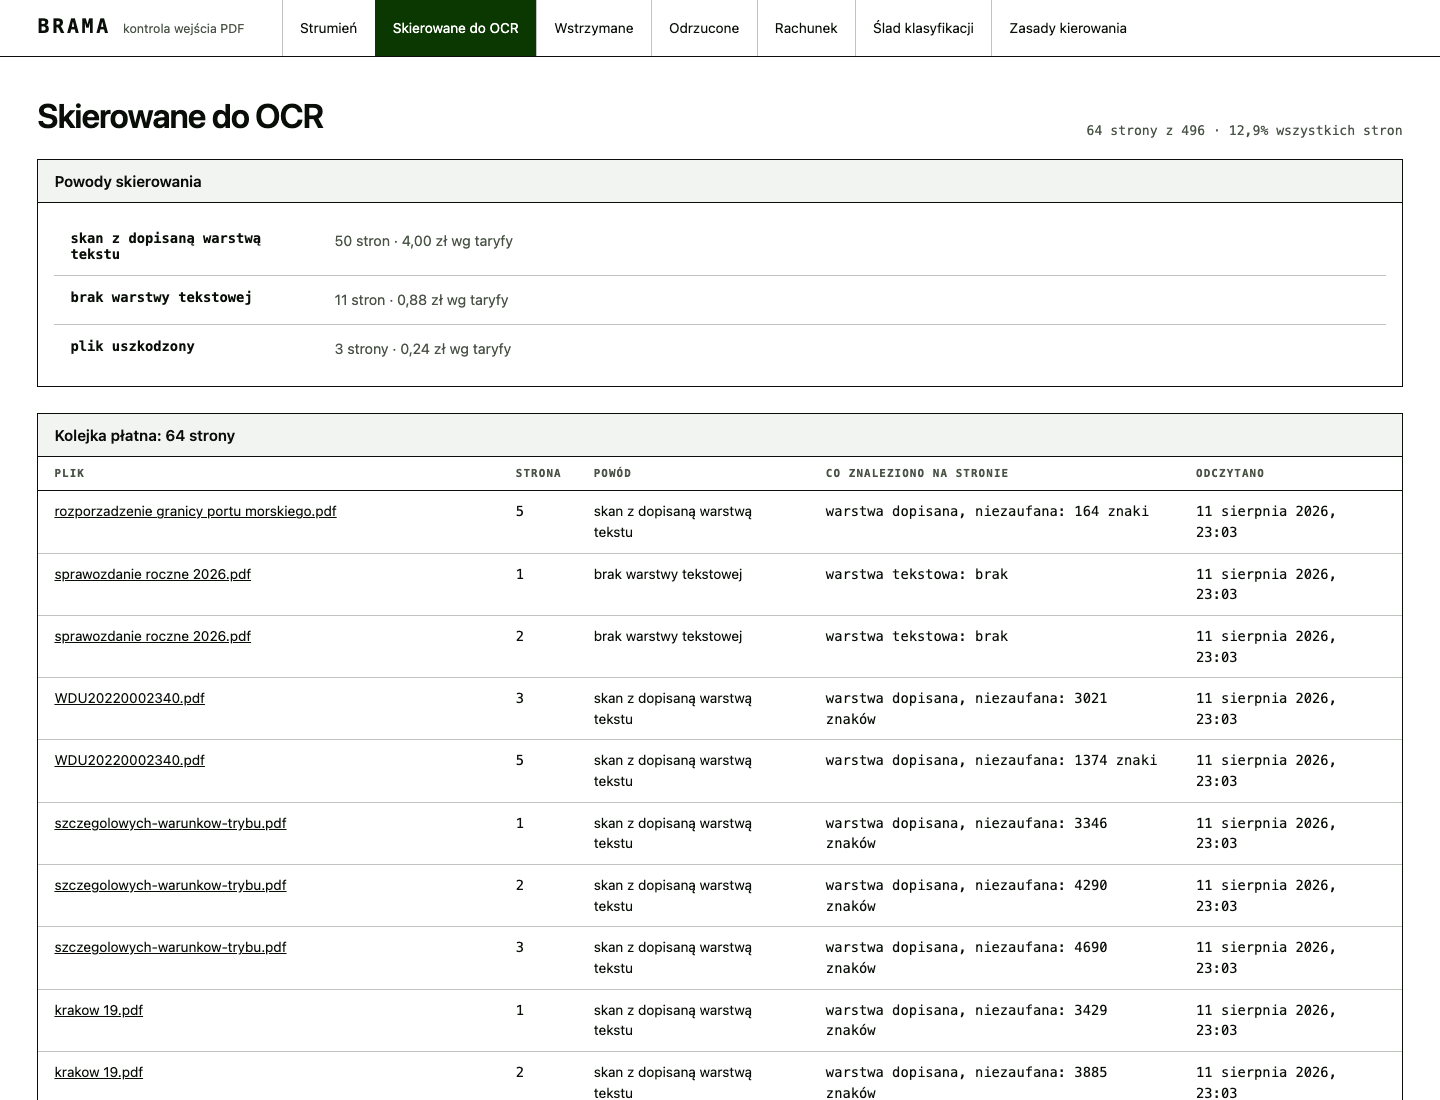
Task: Click the PLIK column header
Action: pyautogui.click(x=69, y=473)
